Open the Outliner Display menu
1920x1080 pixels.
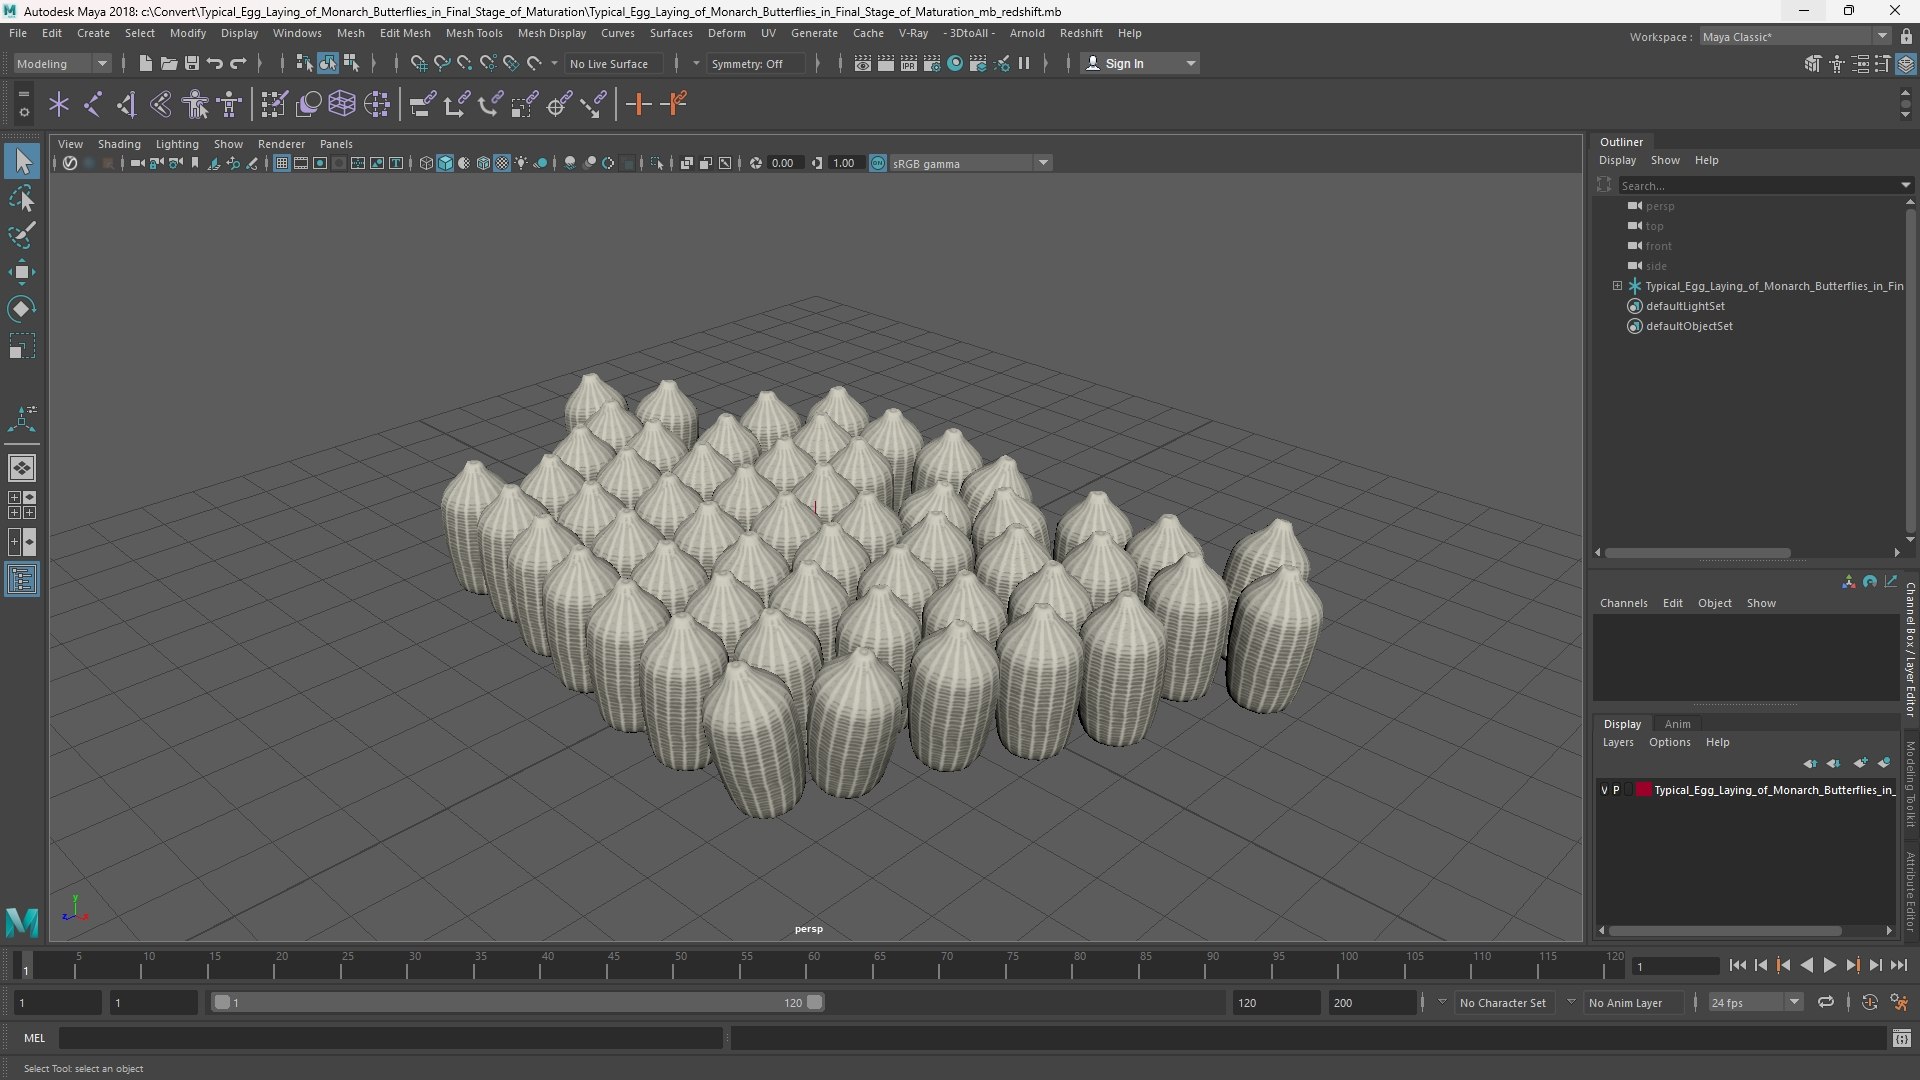click(x=1617, y=160)
